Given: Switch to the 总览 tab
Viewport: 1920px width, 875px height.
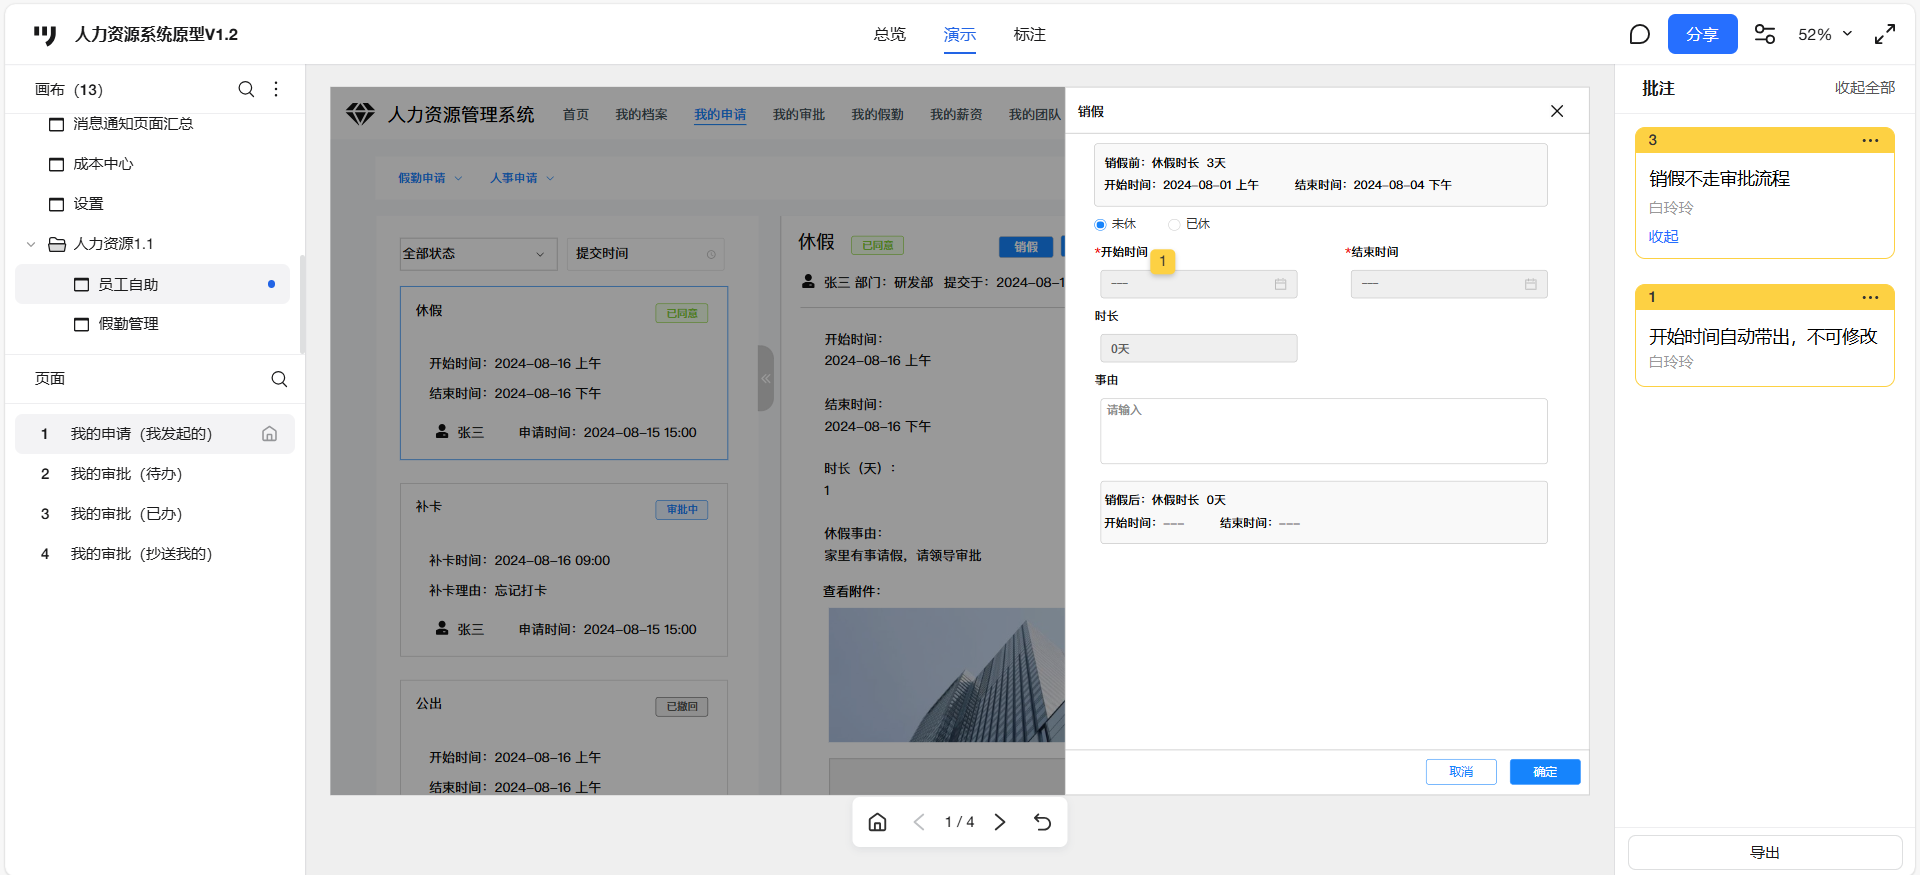Looking at the screenshot, I should (889, 35).
